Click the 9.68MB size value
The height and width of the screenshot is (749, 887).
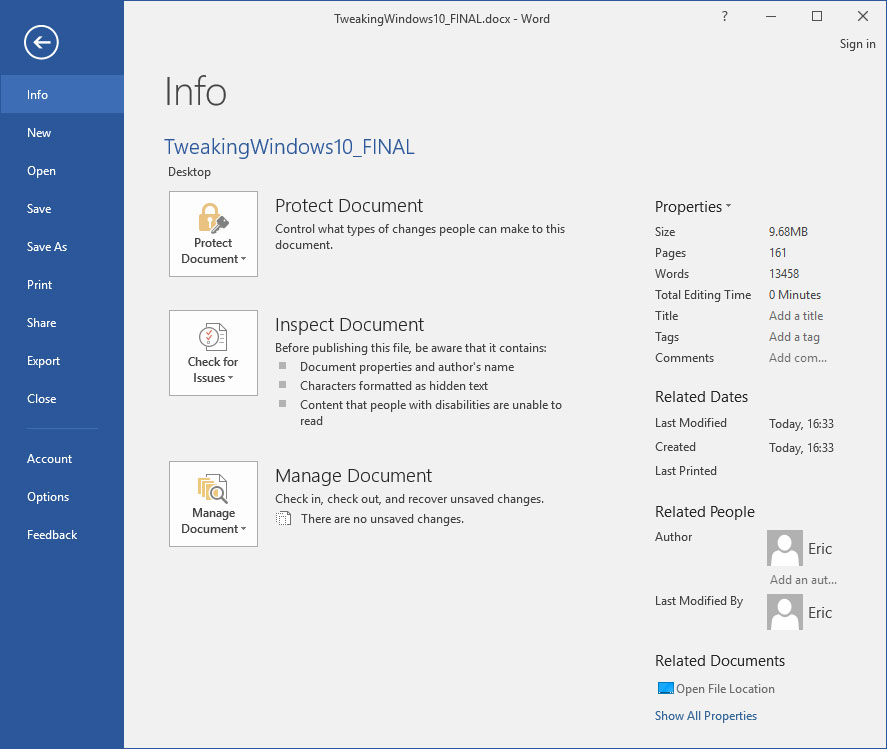(x=788, y=232)
